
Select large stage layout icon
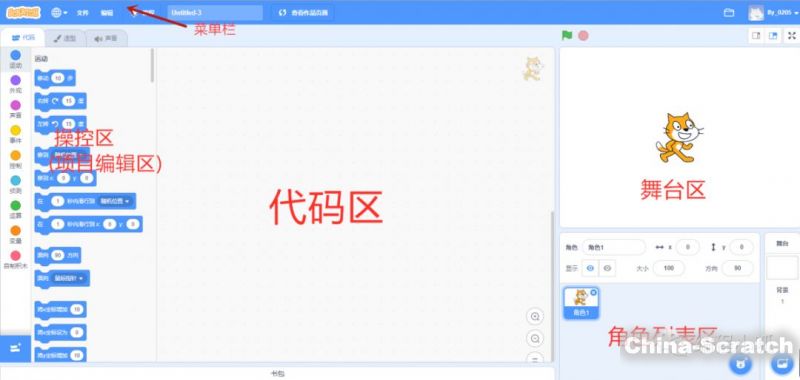[x=773, y=36]
